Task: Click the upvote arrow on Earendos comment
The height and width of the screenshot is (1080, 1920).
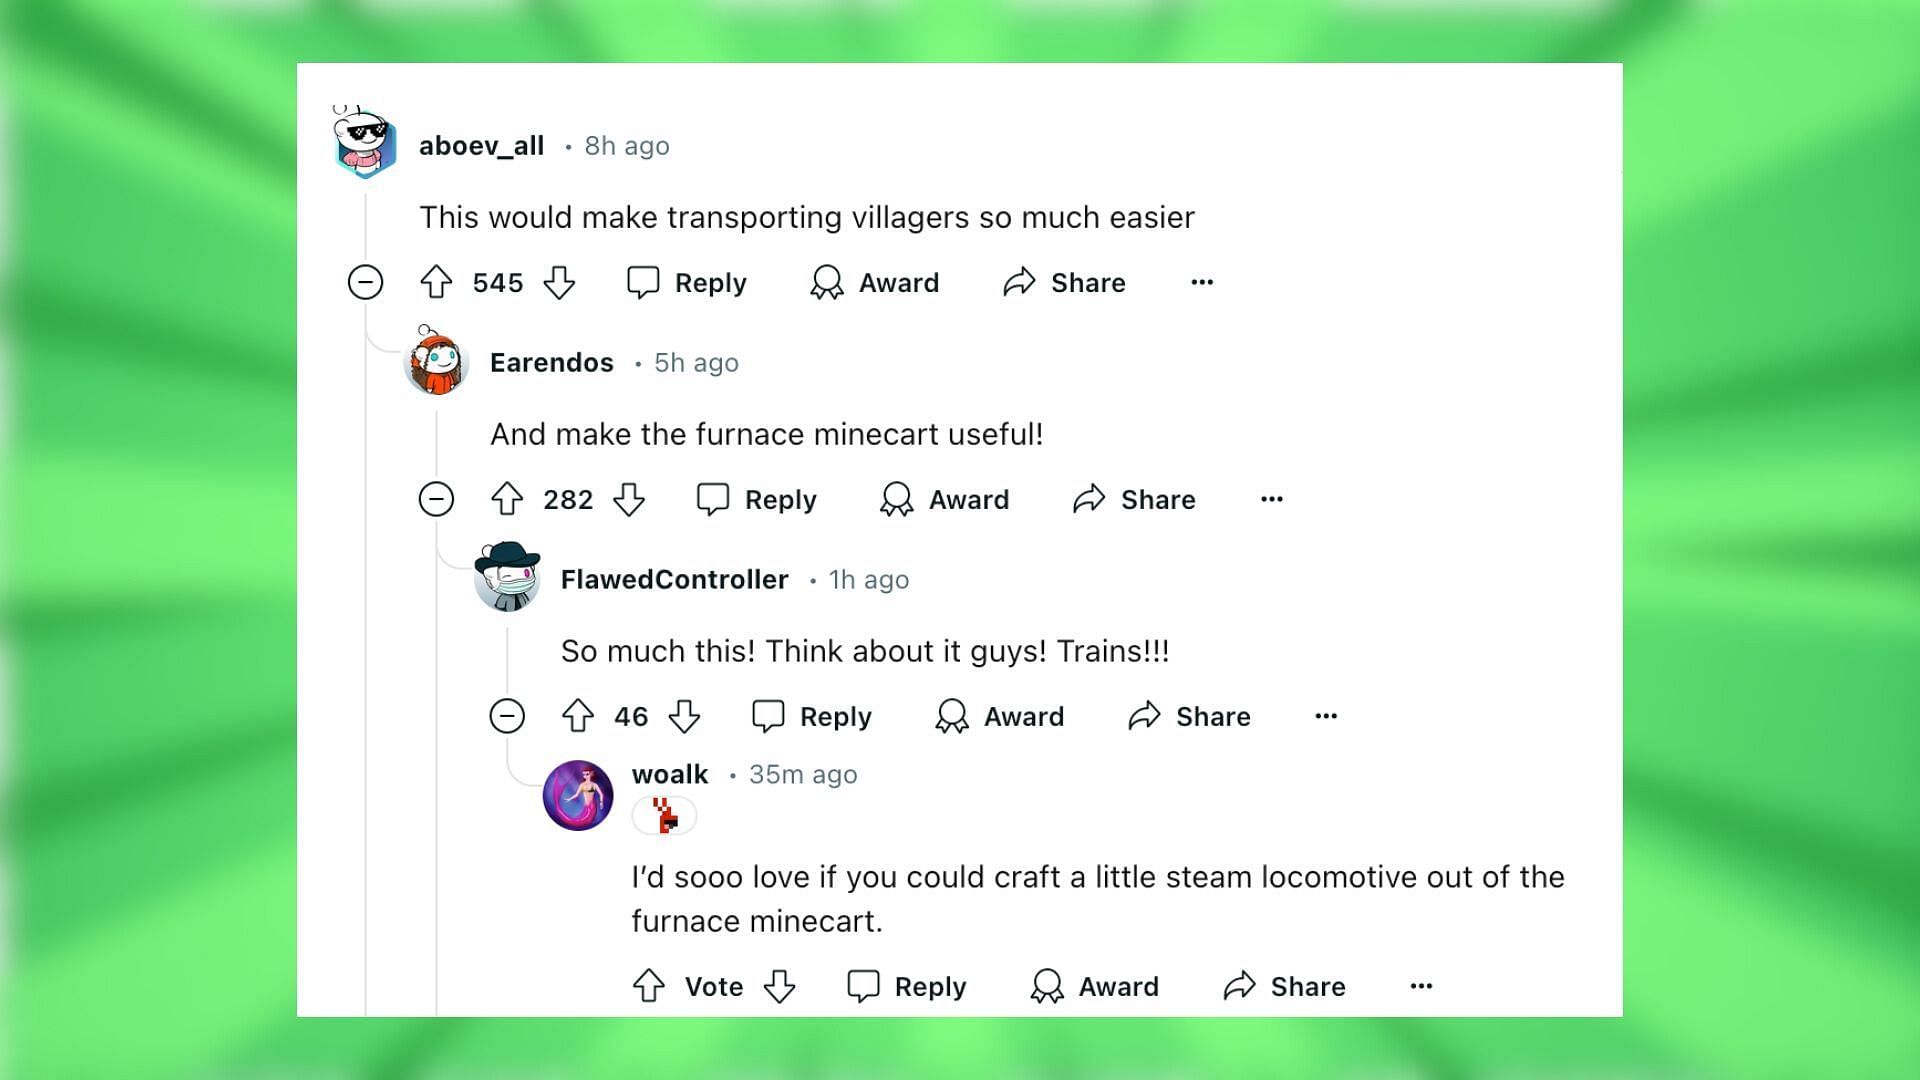Action: [x=509, y=498]
